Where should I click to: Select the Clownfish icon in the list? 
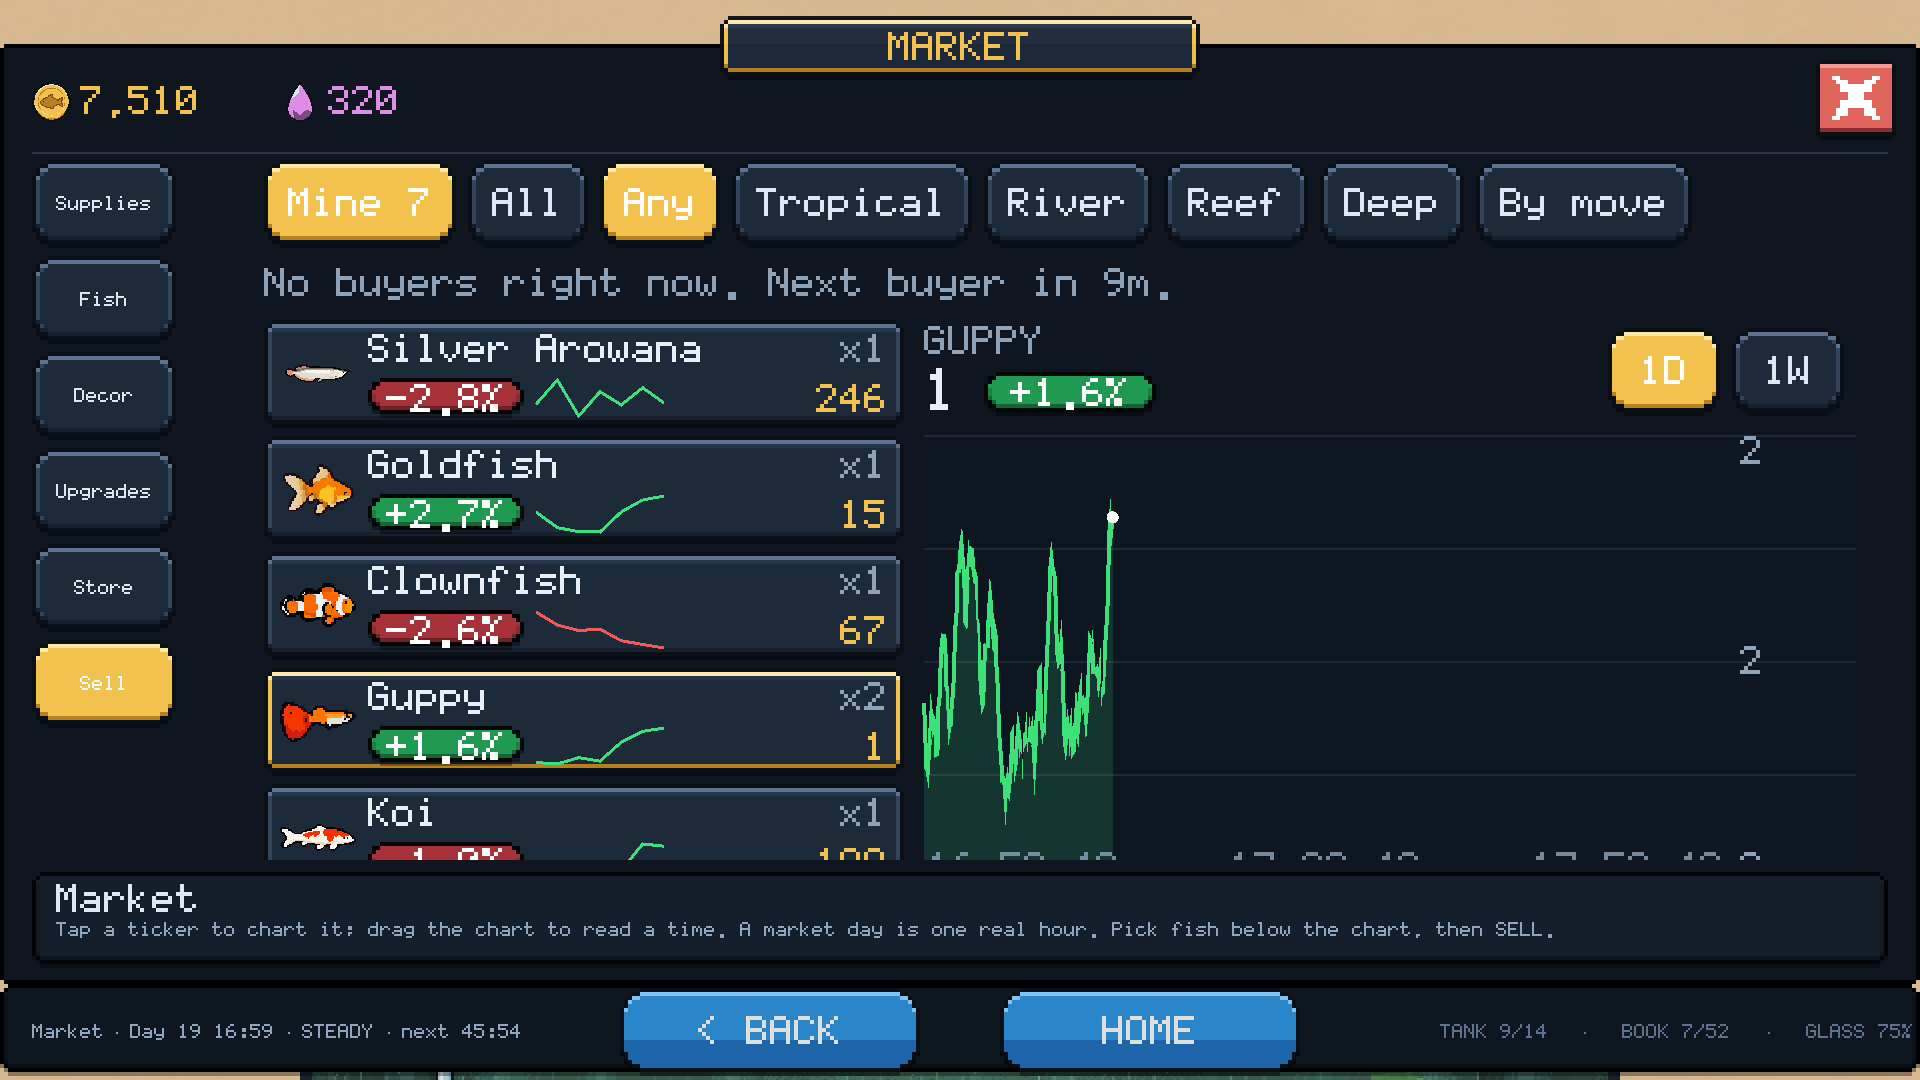point(318,605)
